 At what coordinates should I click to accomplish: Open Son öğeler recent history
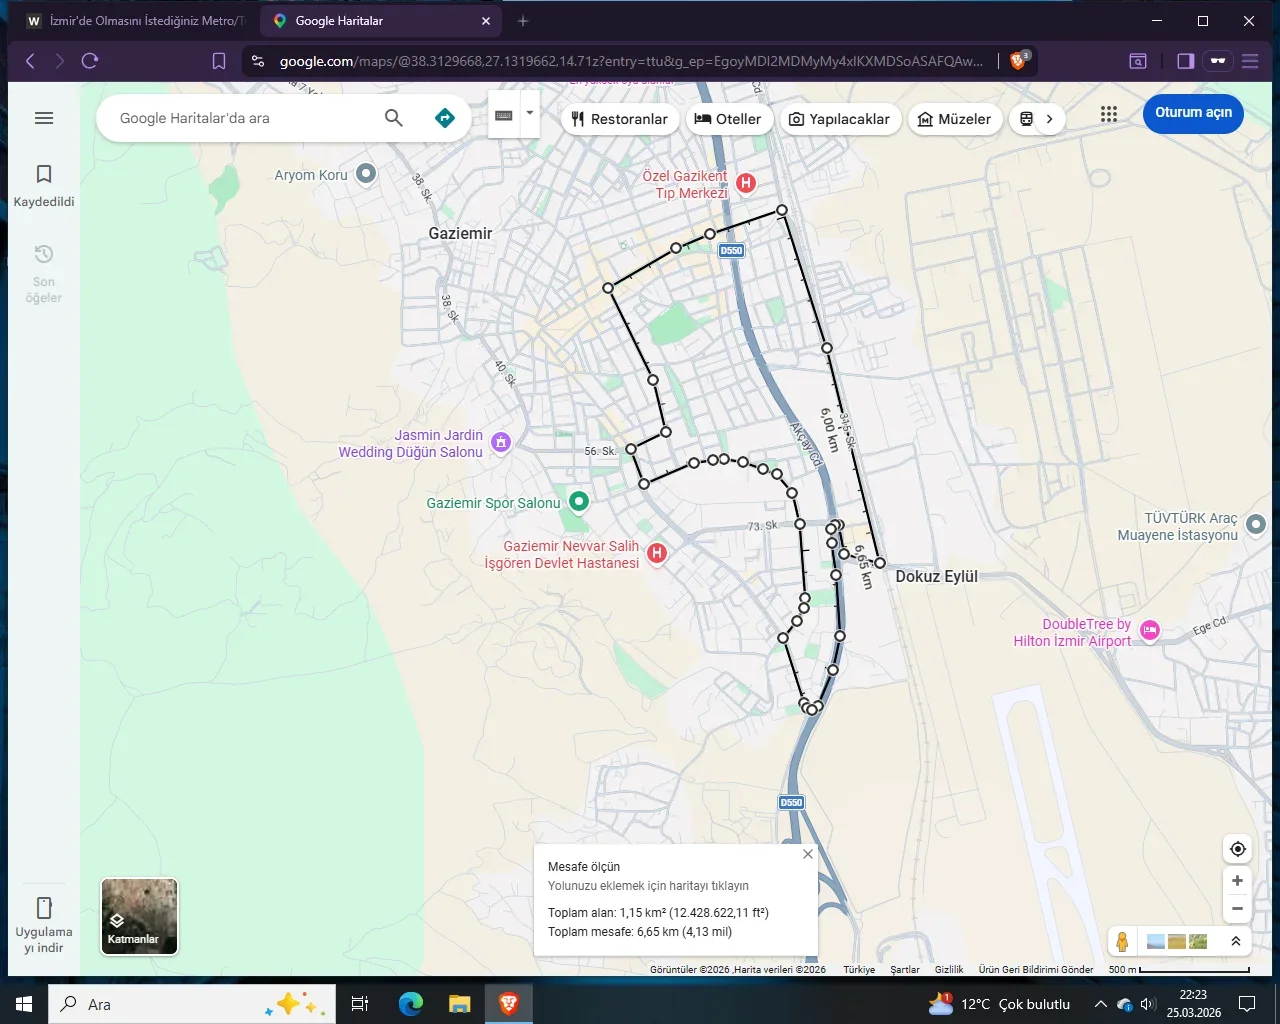coord(44,272)
